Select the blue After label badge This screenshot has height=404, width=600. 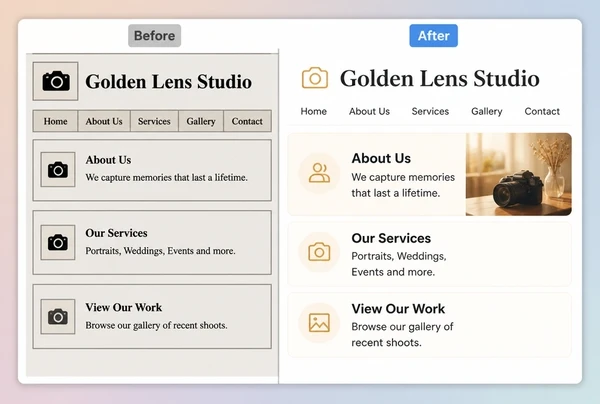pos(434,36)
